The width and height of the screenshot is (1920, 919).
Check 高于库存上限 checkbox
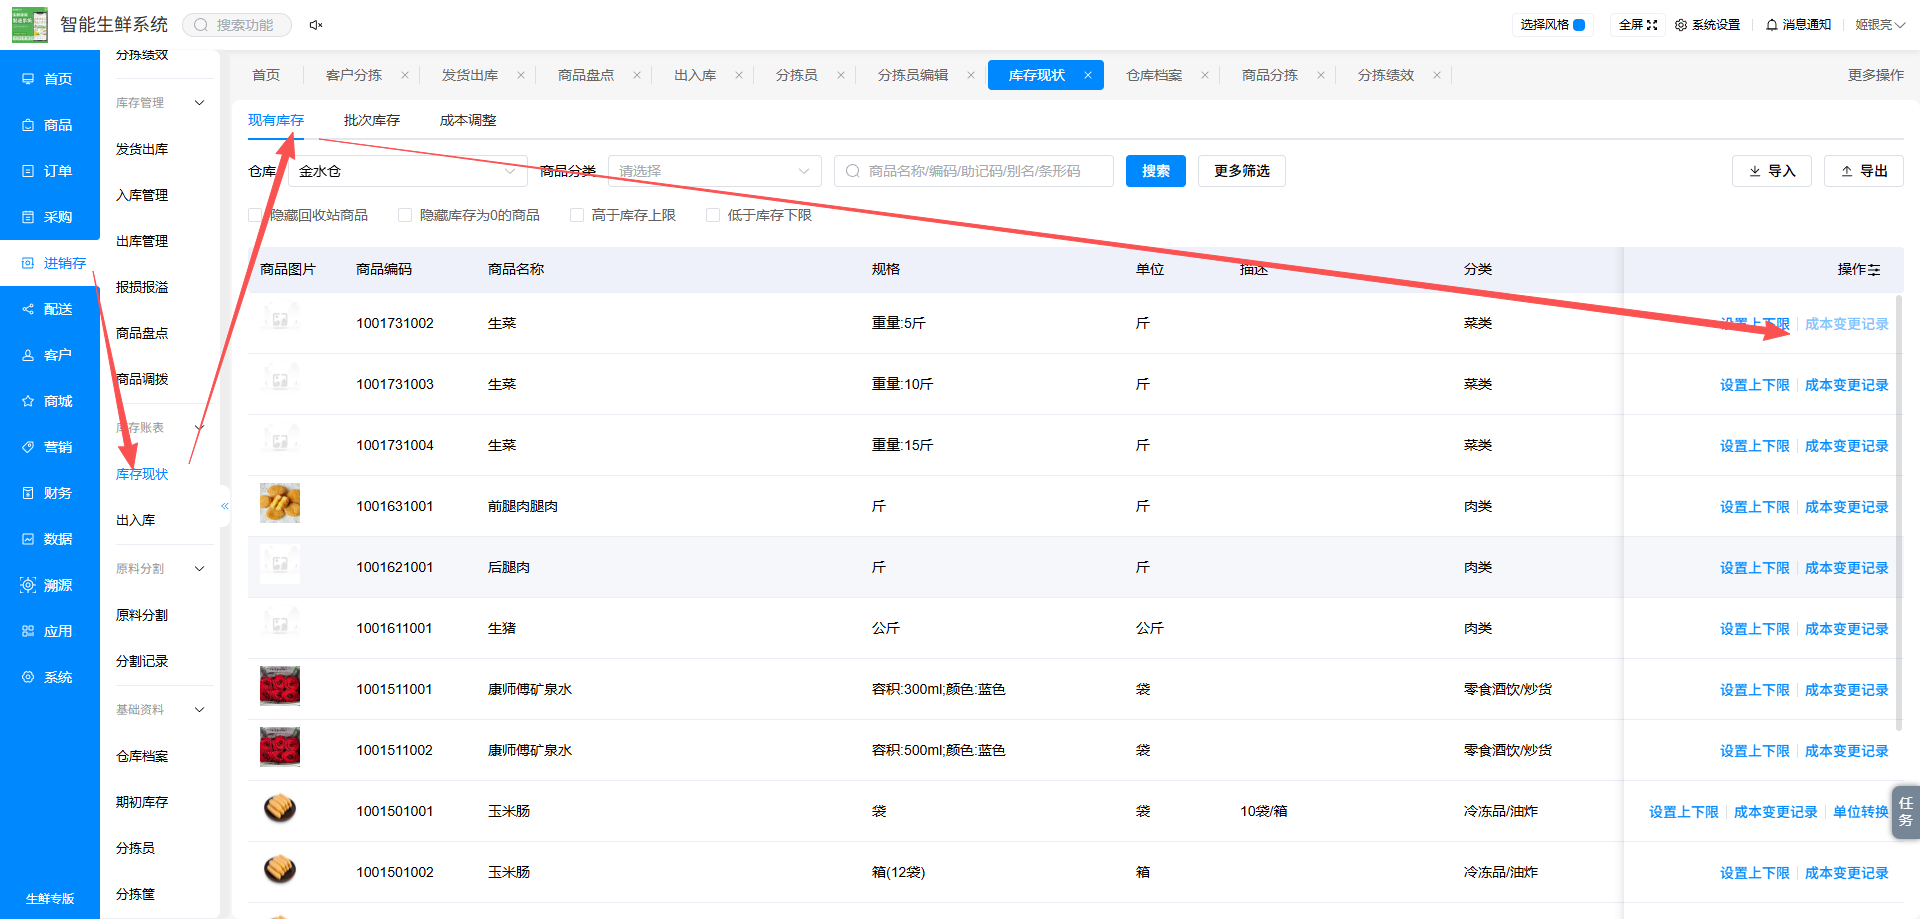point(577,215)
